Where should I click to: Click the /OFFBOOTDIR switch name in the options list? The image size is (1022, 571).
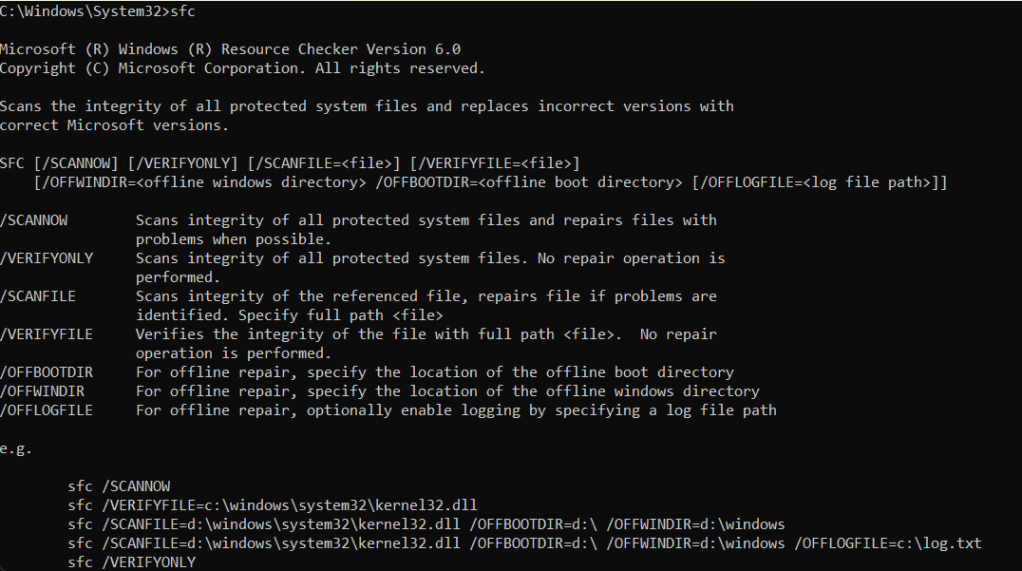coord(46,372)
